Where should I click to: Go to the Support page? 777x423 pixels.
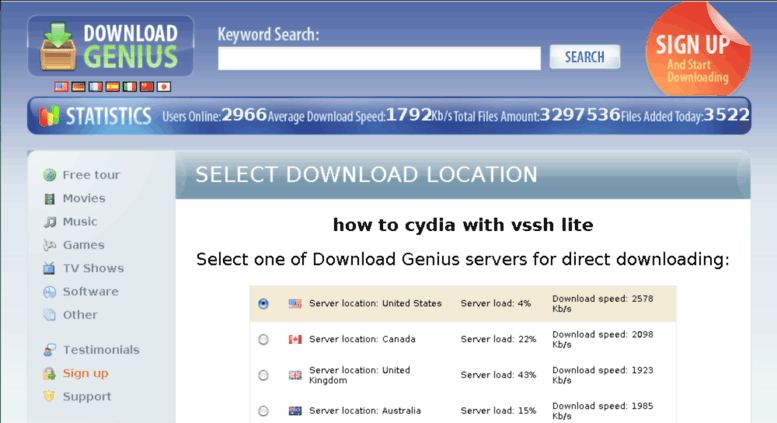[87, 396]
